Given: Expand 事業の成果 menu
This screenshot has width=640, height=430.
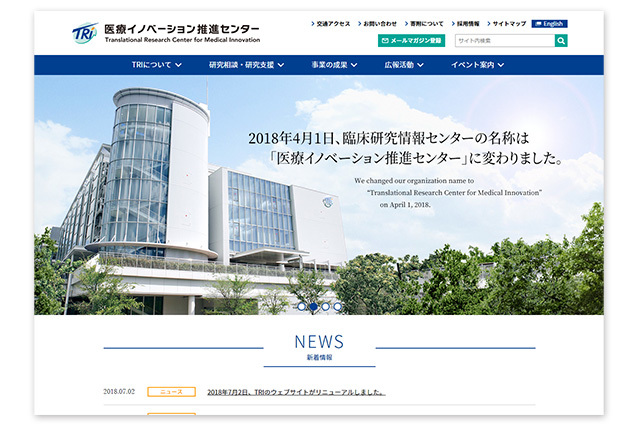Looking at the screenshot, I should click(334, 65).
